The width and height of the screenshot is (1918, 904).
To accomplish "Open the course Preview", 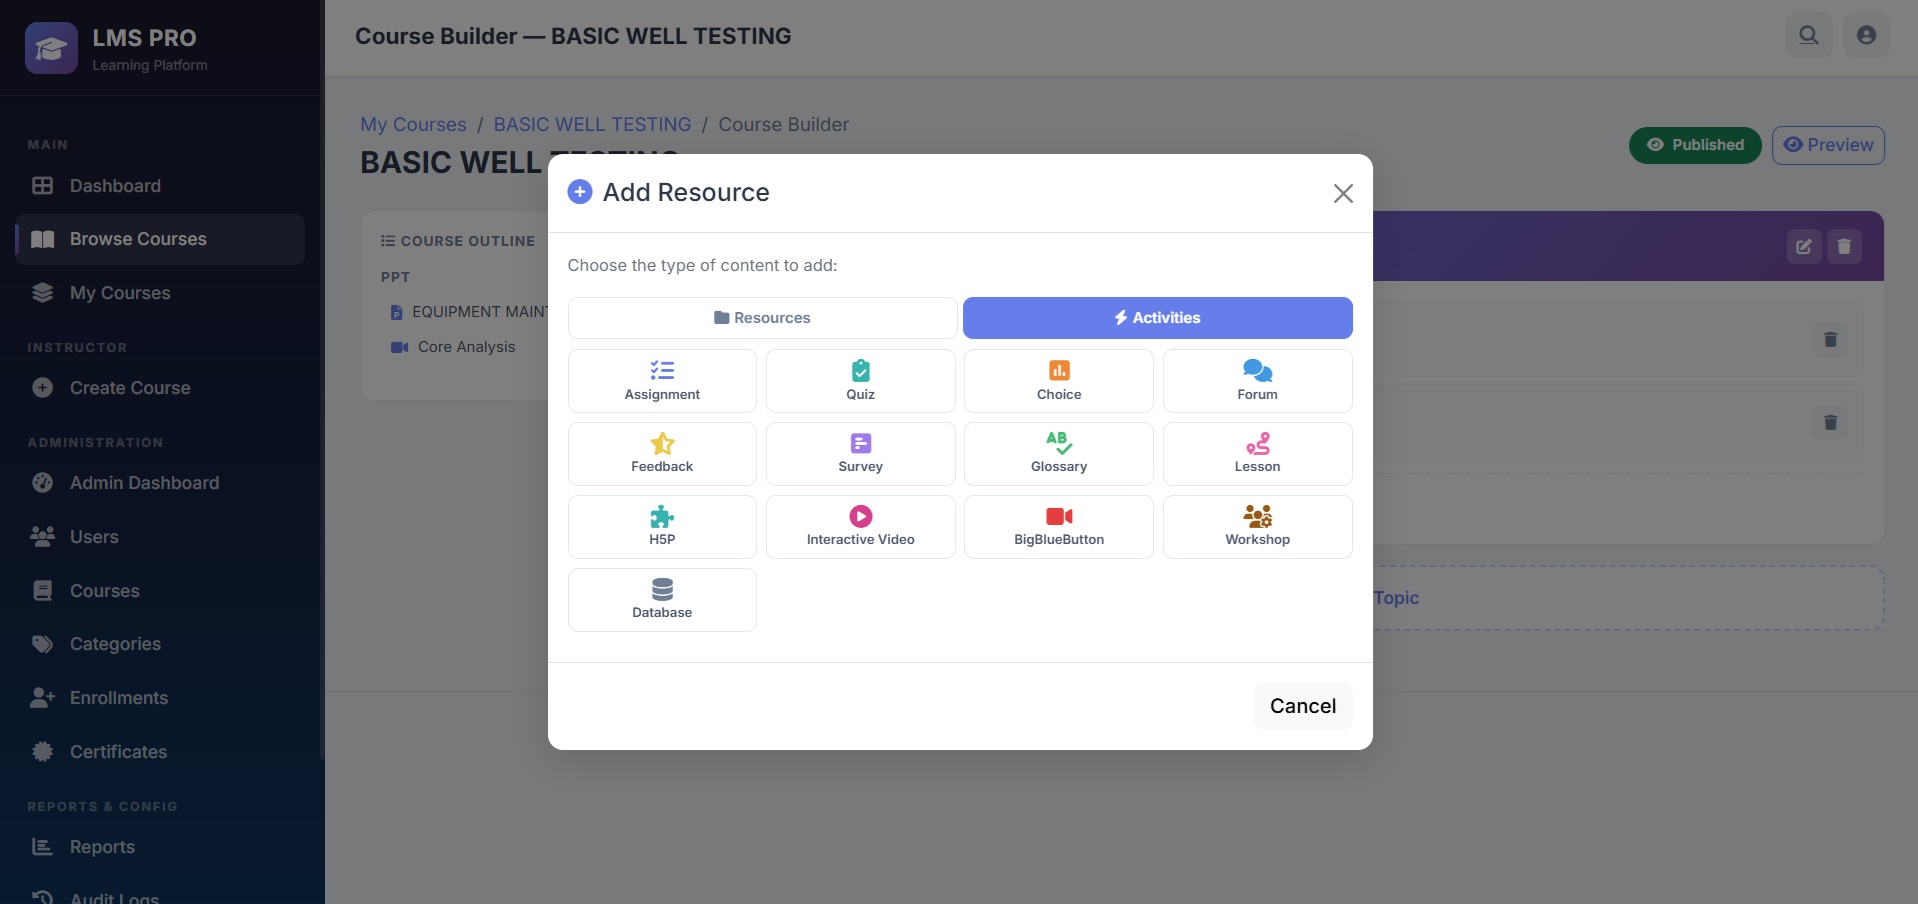I will tap(1828, 145).
